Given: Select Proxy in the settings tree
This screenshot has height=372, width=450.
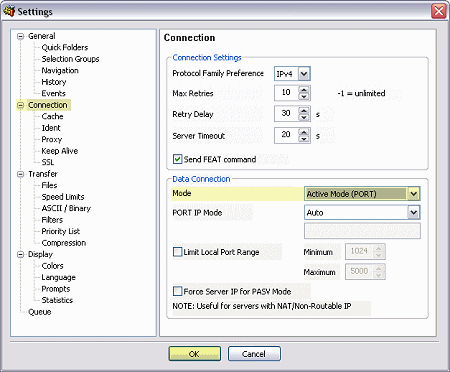Looking at the screenshot, I should [x=52, y=139].
